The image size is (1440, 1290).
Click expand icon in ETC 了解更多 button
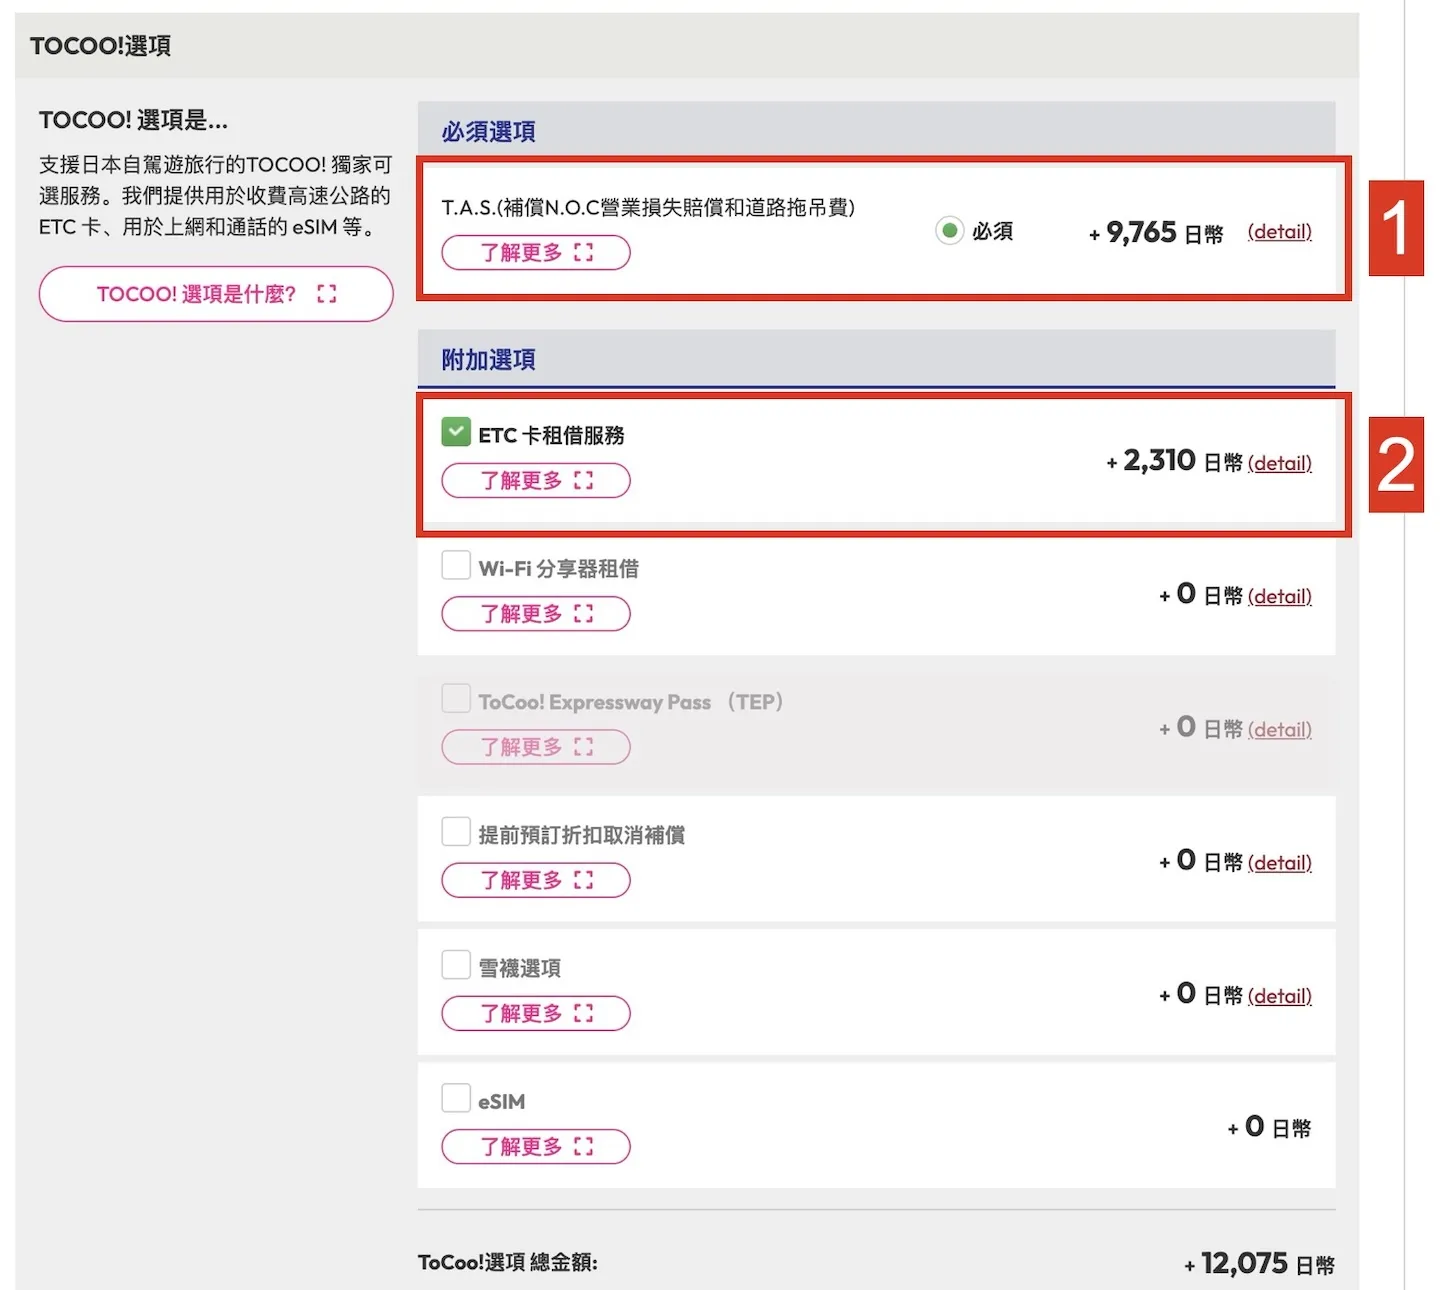584,481
